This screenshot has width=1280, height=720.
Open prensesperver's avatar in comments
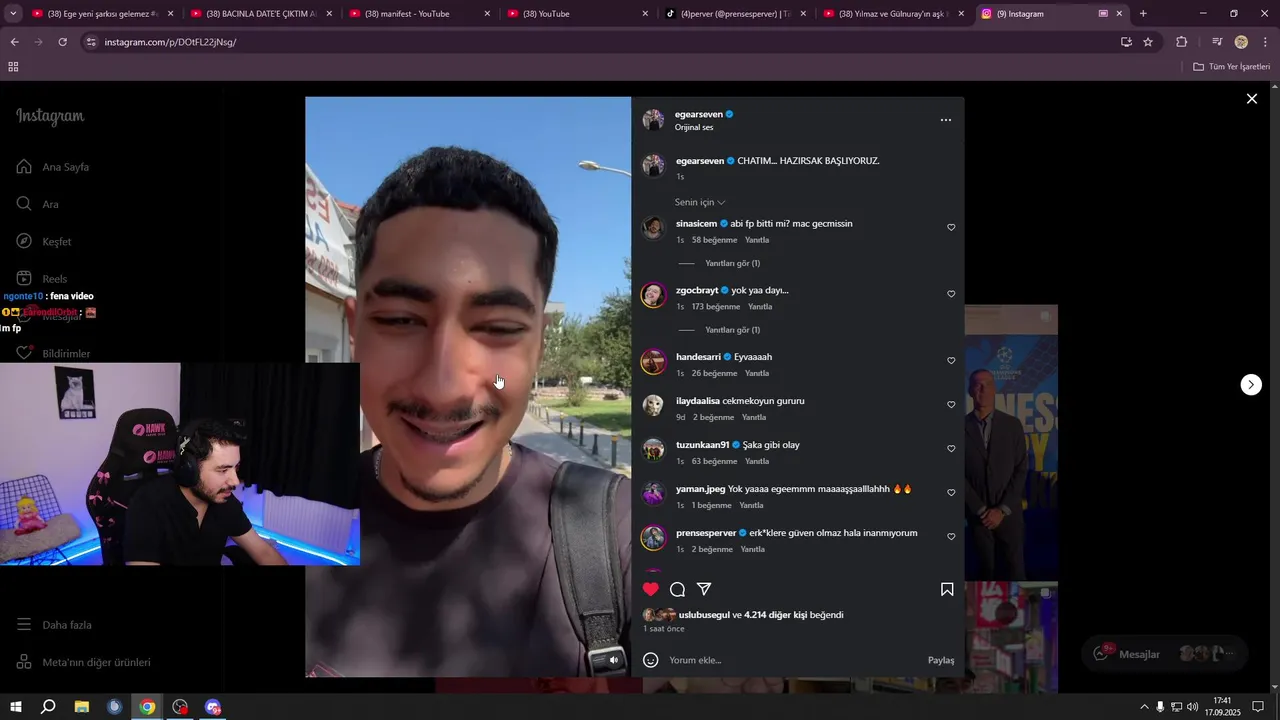tap(653, 538)
